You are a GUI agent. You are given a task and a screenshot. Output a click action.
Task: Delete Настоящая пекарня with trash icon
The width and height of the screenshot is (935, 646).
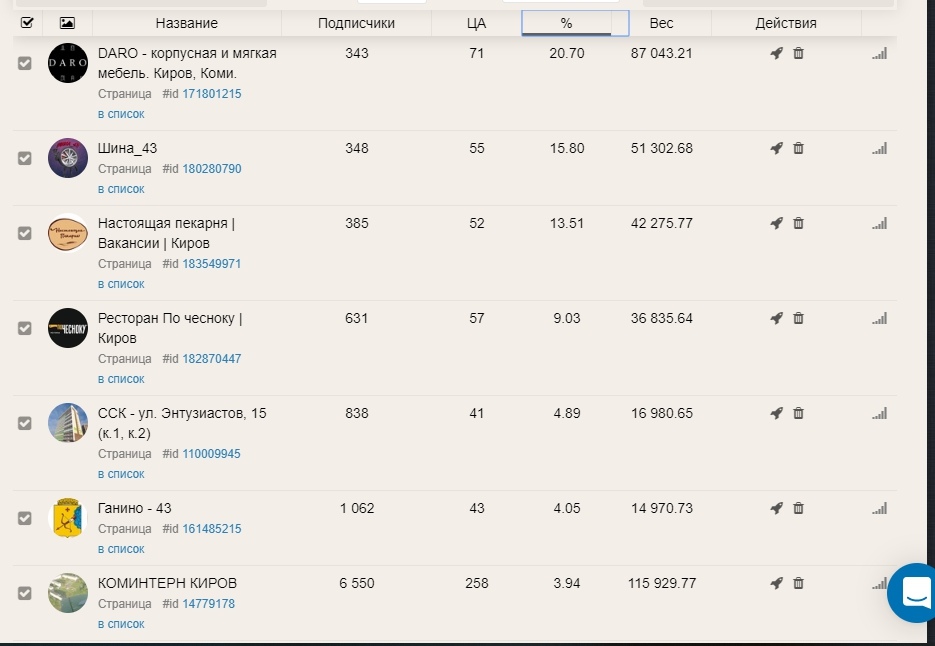(x=798, y=223)
